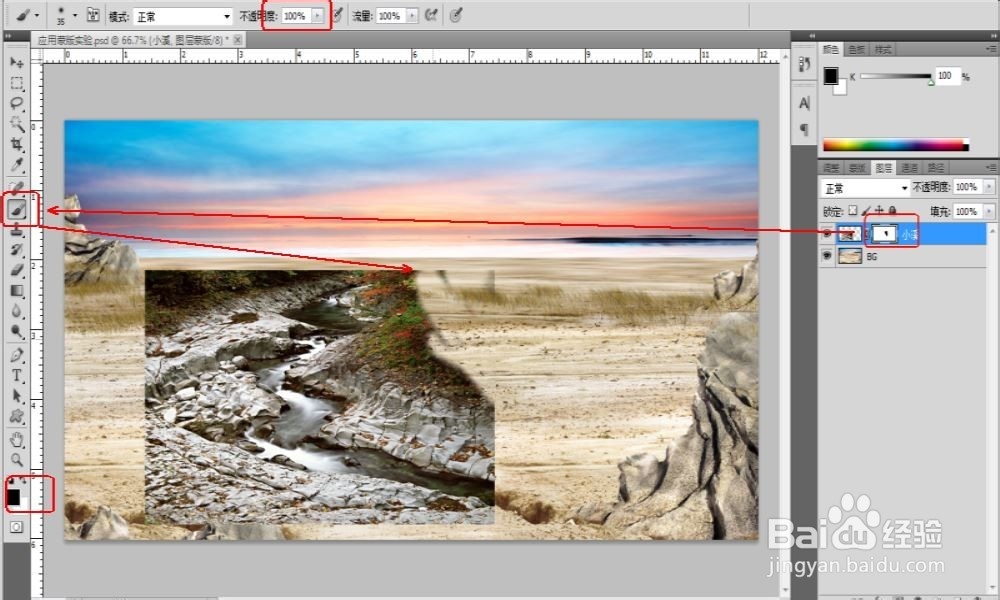Select the Eraser tool
1000x600 pixels.
tap(17, 270)
